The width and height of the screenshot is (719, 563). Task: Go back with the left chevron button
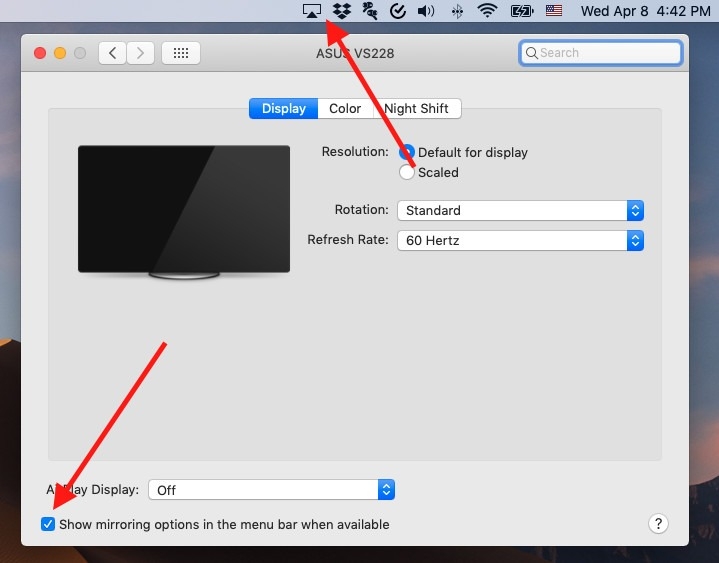click(112, 53)
